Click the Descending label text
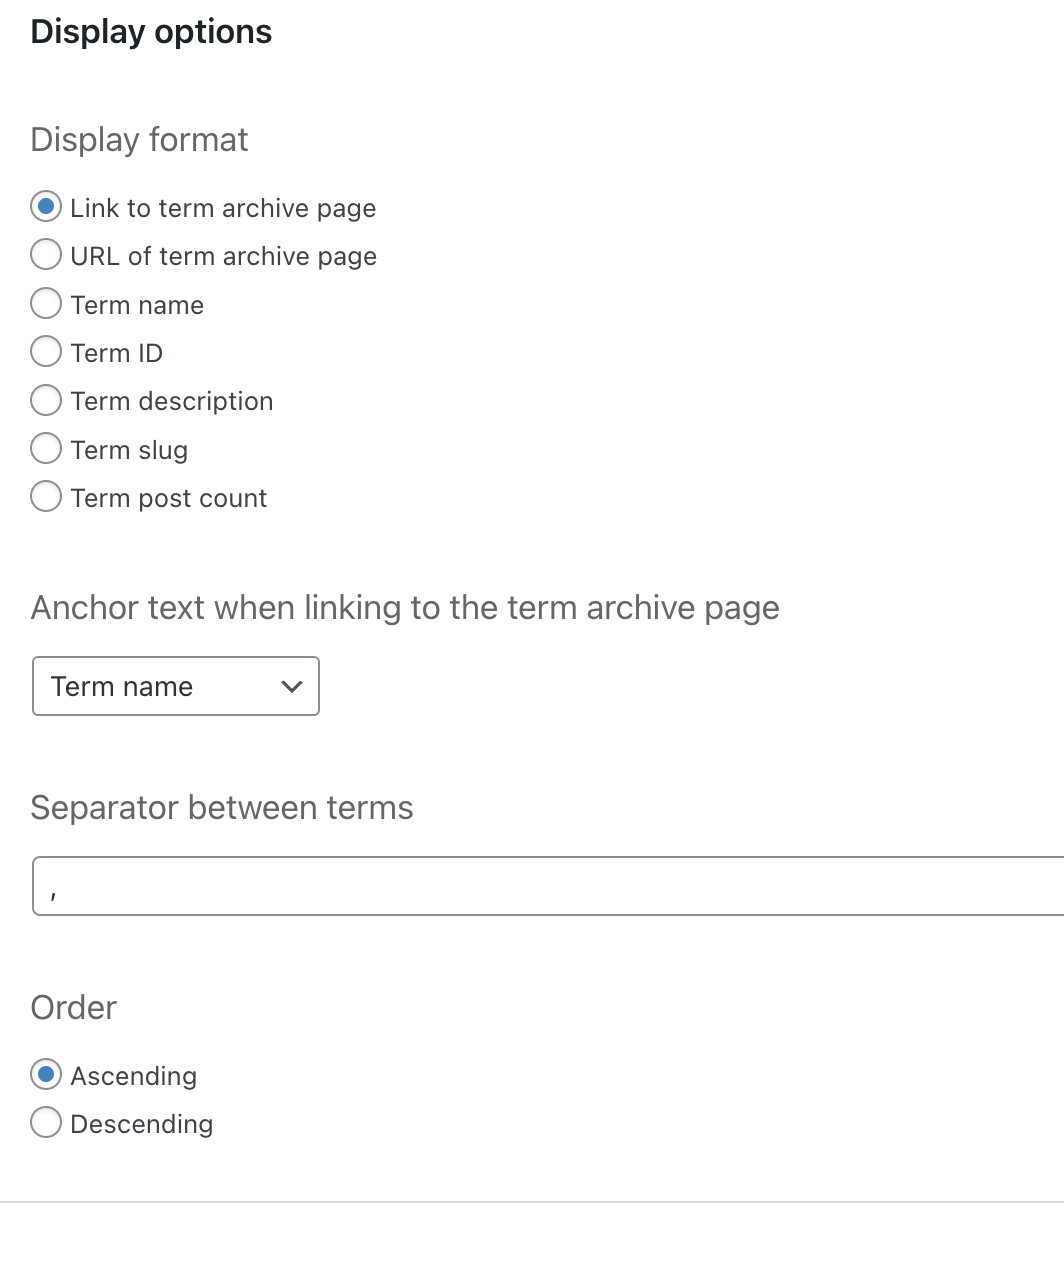 [142, 1124]
